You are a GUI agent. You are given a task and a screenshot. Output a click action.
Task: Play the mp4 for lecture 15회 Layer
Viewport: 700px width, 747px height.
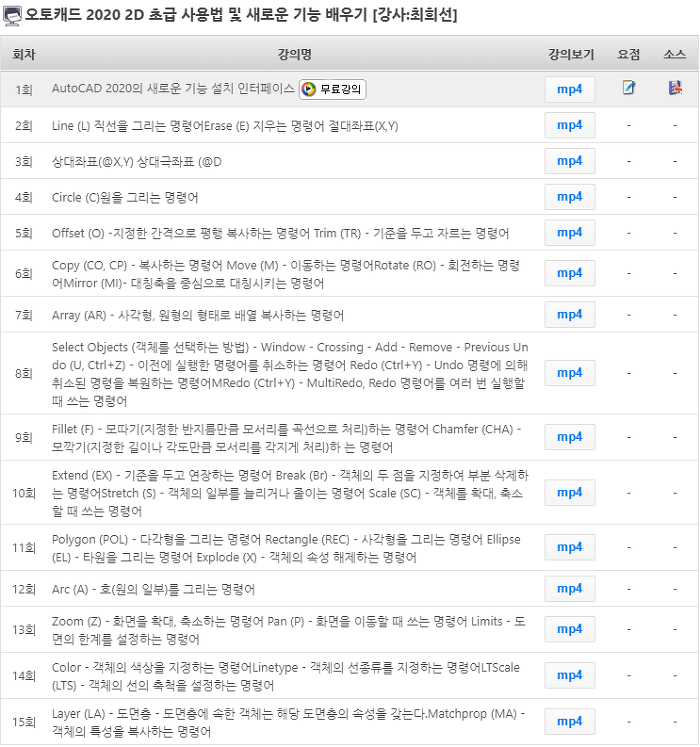click(569, 721)
